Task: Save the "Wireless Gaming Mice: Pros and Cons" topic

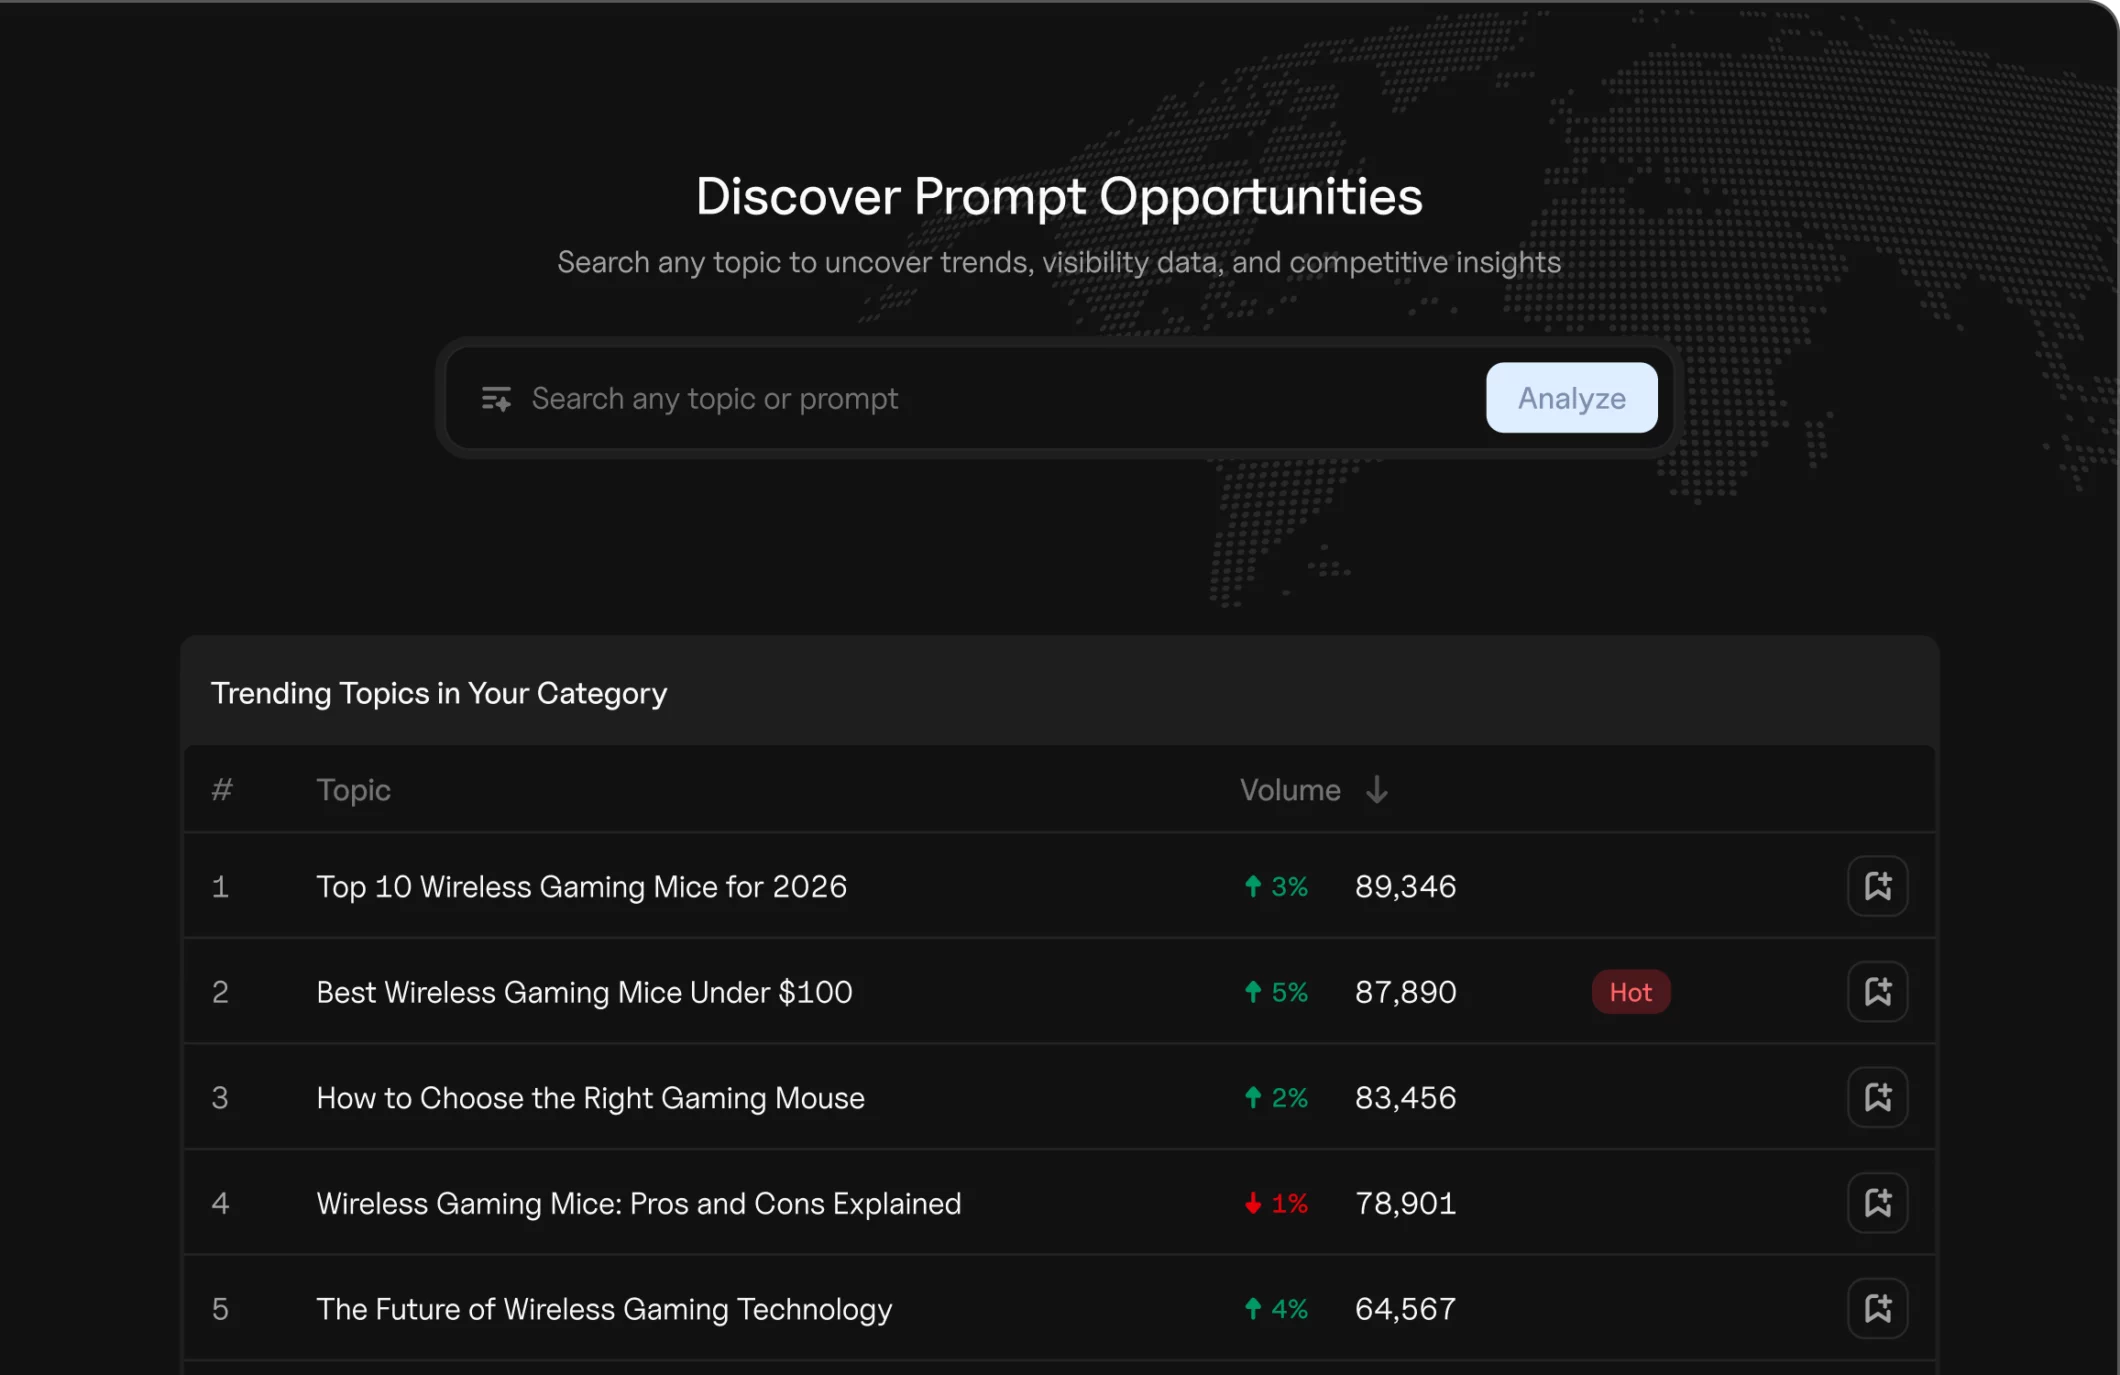Action: (1878, 1203)
